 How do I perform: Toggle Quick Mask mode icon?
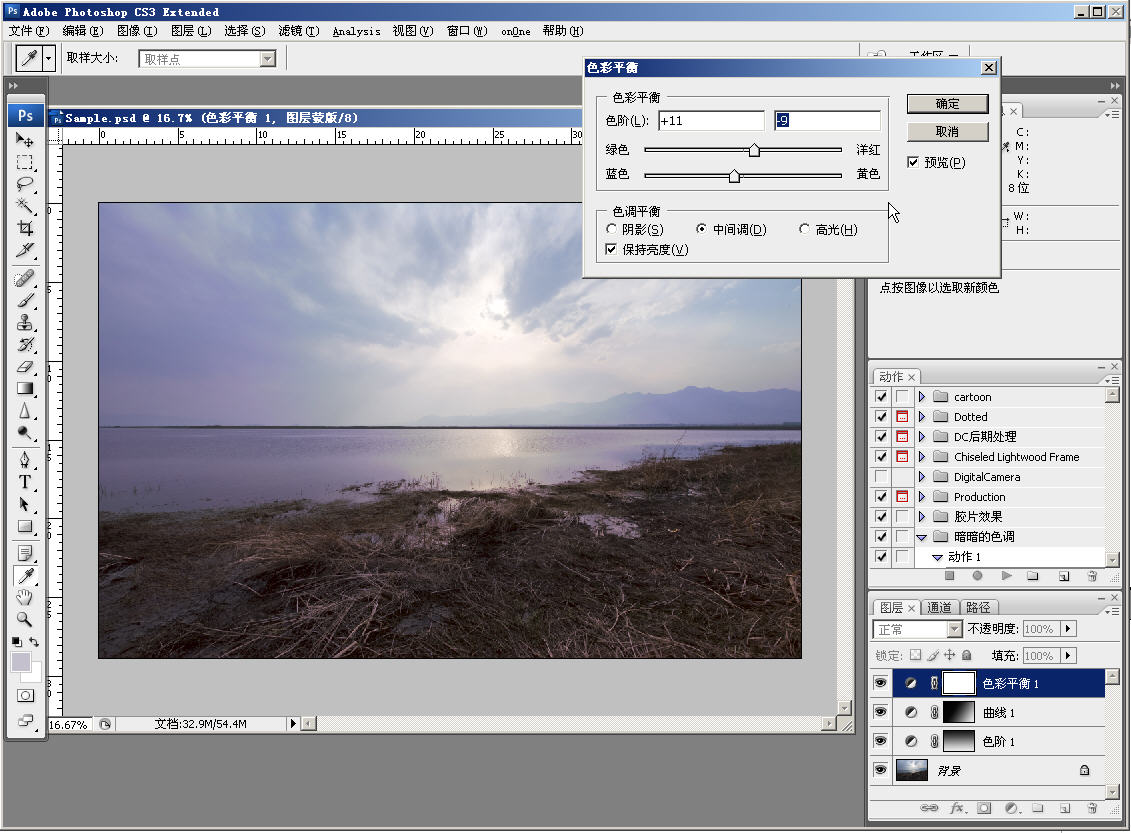click(x=25, y=696)
